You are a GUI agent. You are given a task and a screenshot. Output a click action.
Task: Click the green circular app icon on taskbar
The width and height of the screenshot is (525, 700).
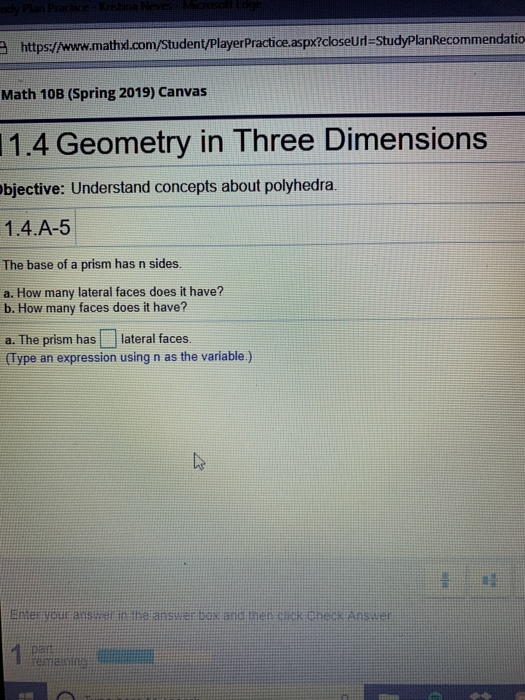point(433,696)
